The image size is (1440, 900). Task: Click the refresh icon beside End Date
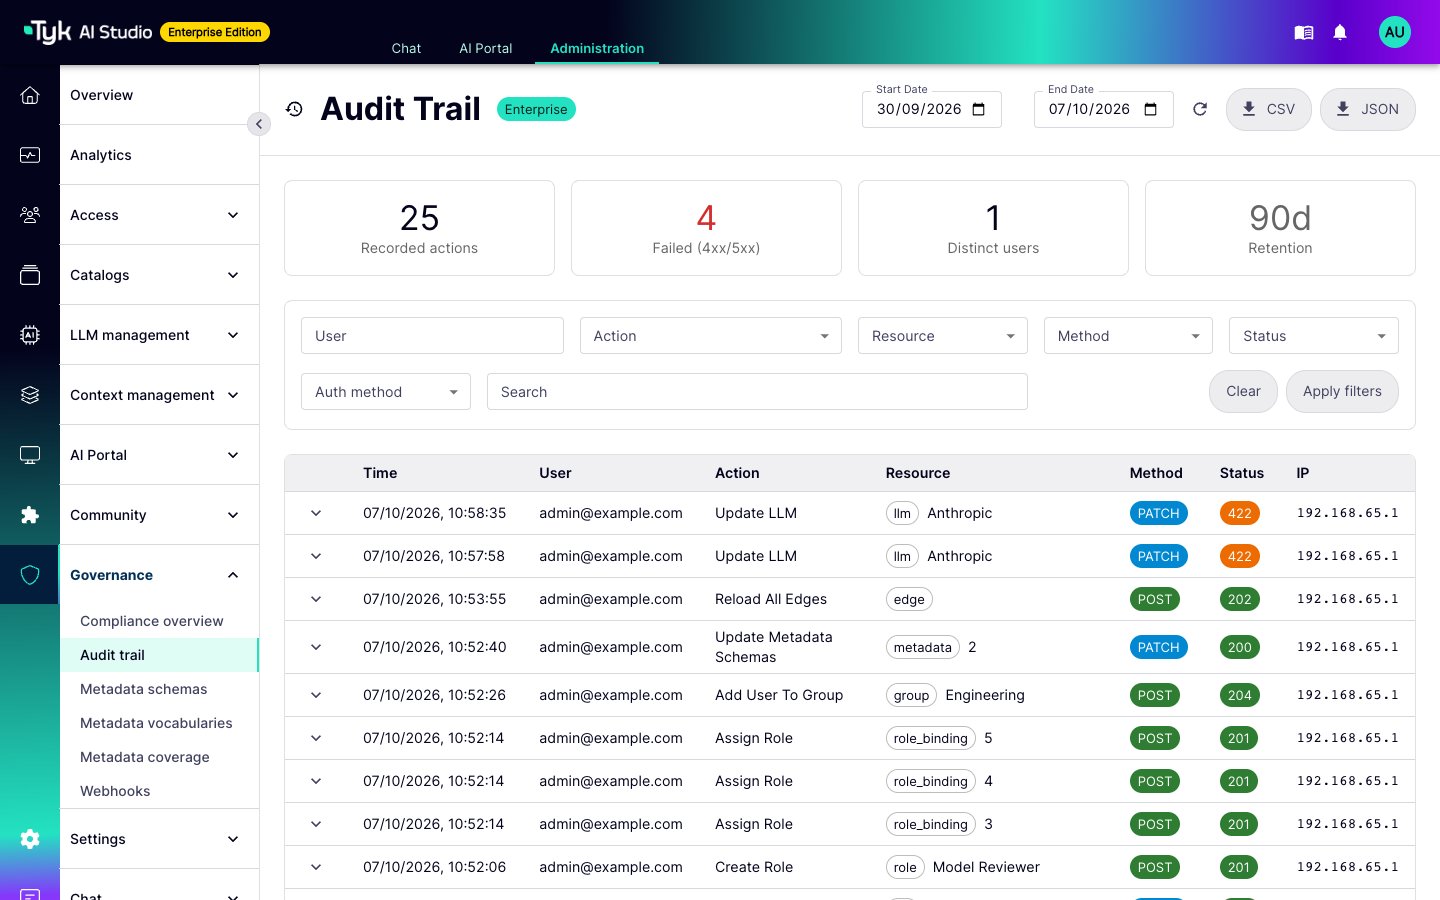pyautogui.click(x=1200, y=109)
